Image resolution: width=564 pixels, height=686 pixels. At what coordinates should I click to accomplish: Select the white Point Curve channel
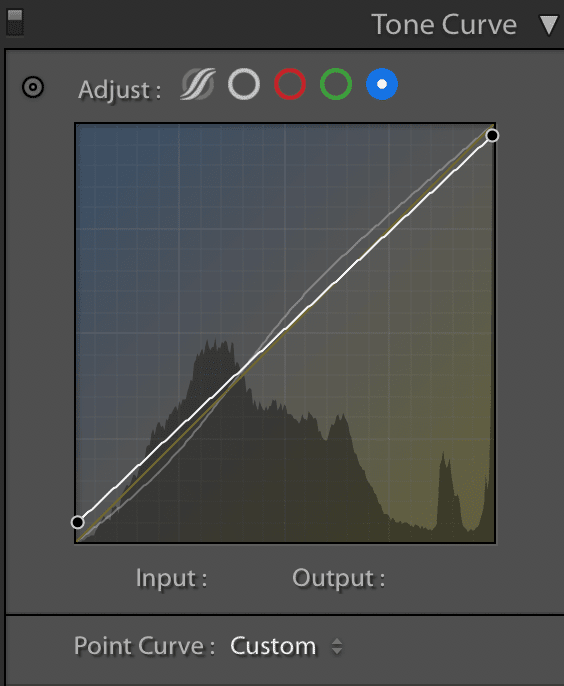pos(244,84)
